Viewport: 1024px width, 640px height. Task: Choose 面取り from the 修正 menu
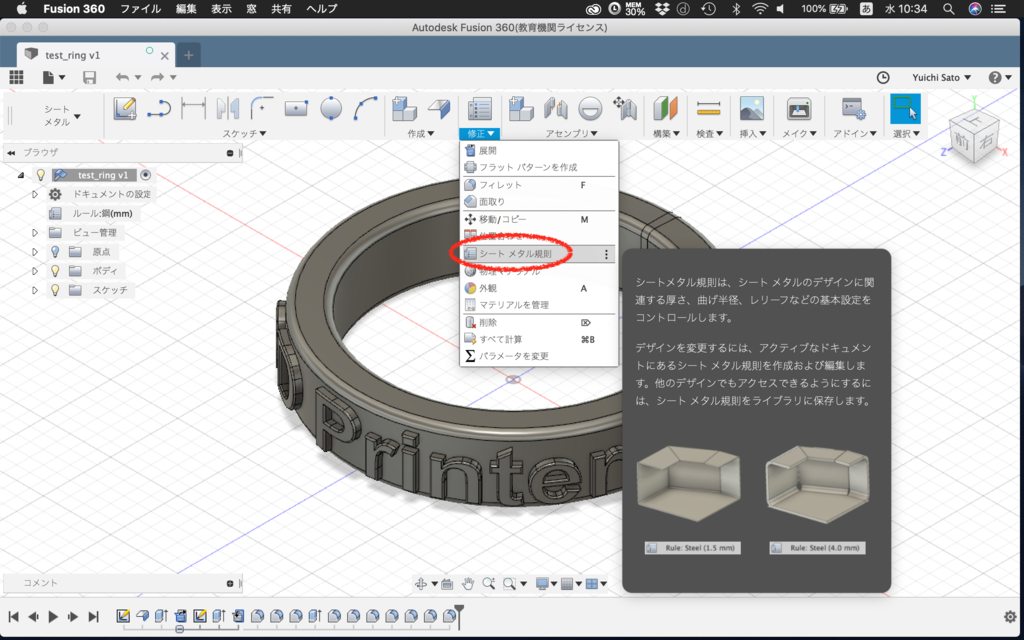tap(539, 202)
